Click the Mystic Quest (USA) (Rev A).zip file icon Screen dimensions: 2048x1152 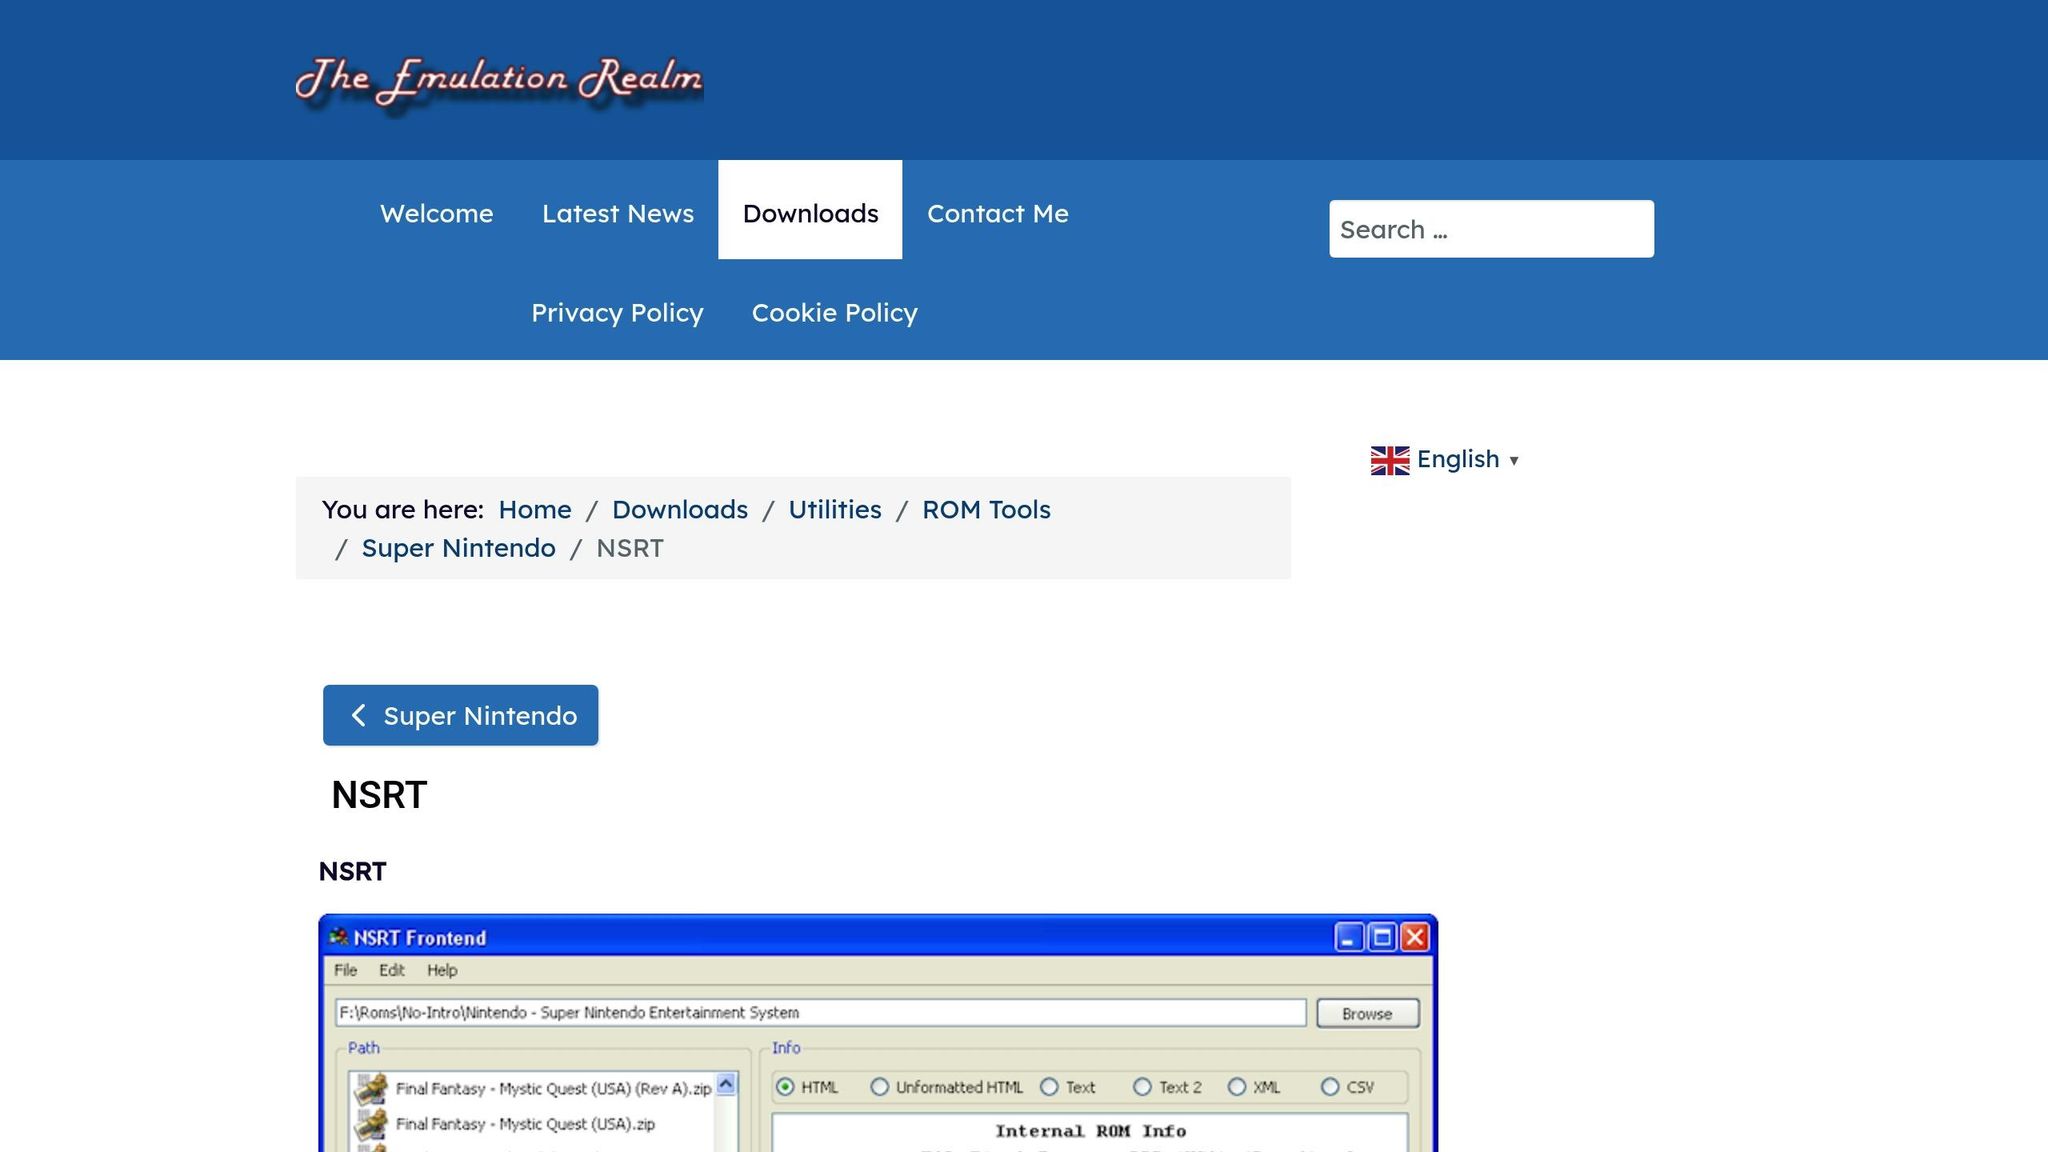(371, 1088)
